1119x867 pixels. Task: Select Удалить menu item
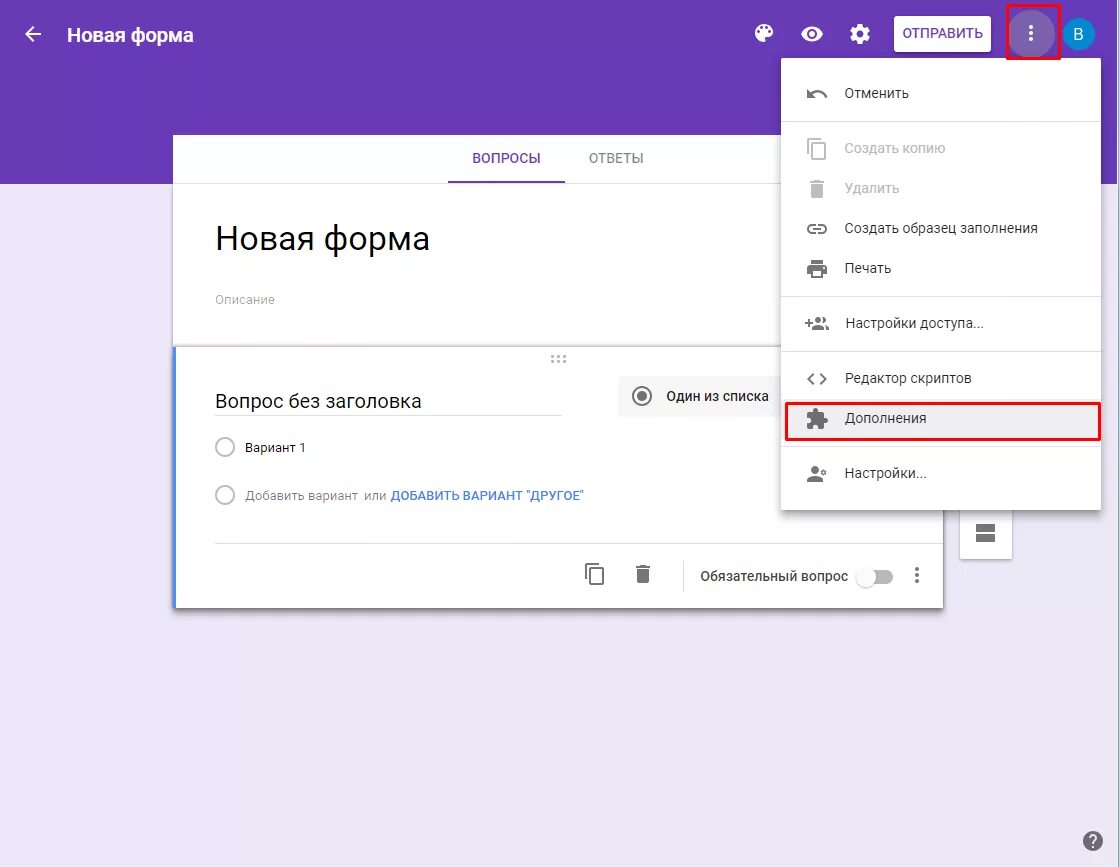tap(941, 188)
